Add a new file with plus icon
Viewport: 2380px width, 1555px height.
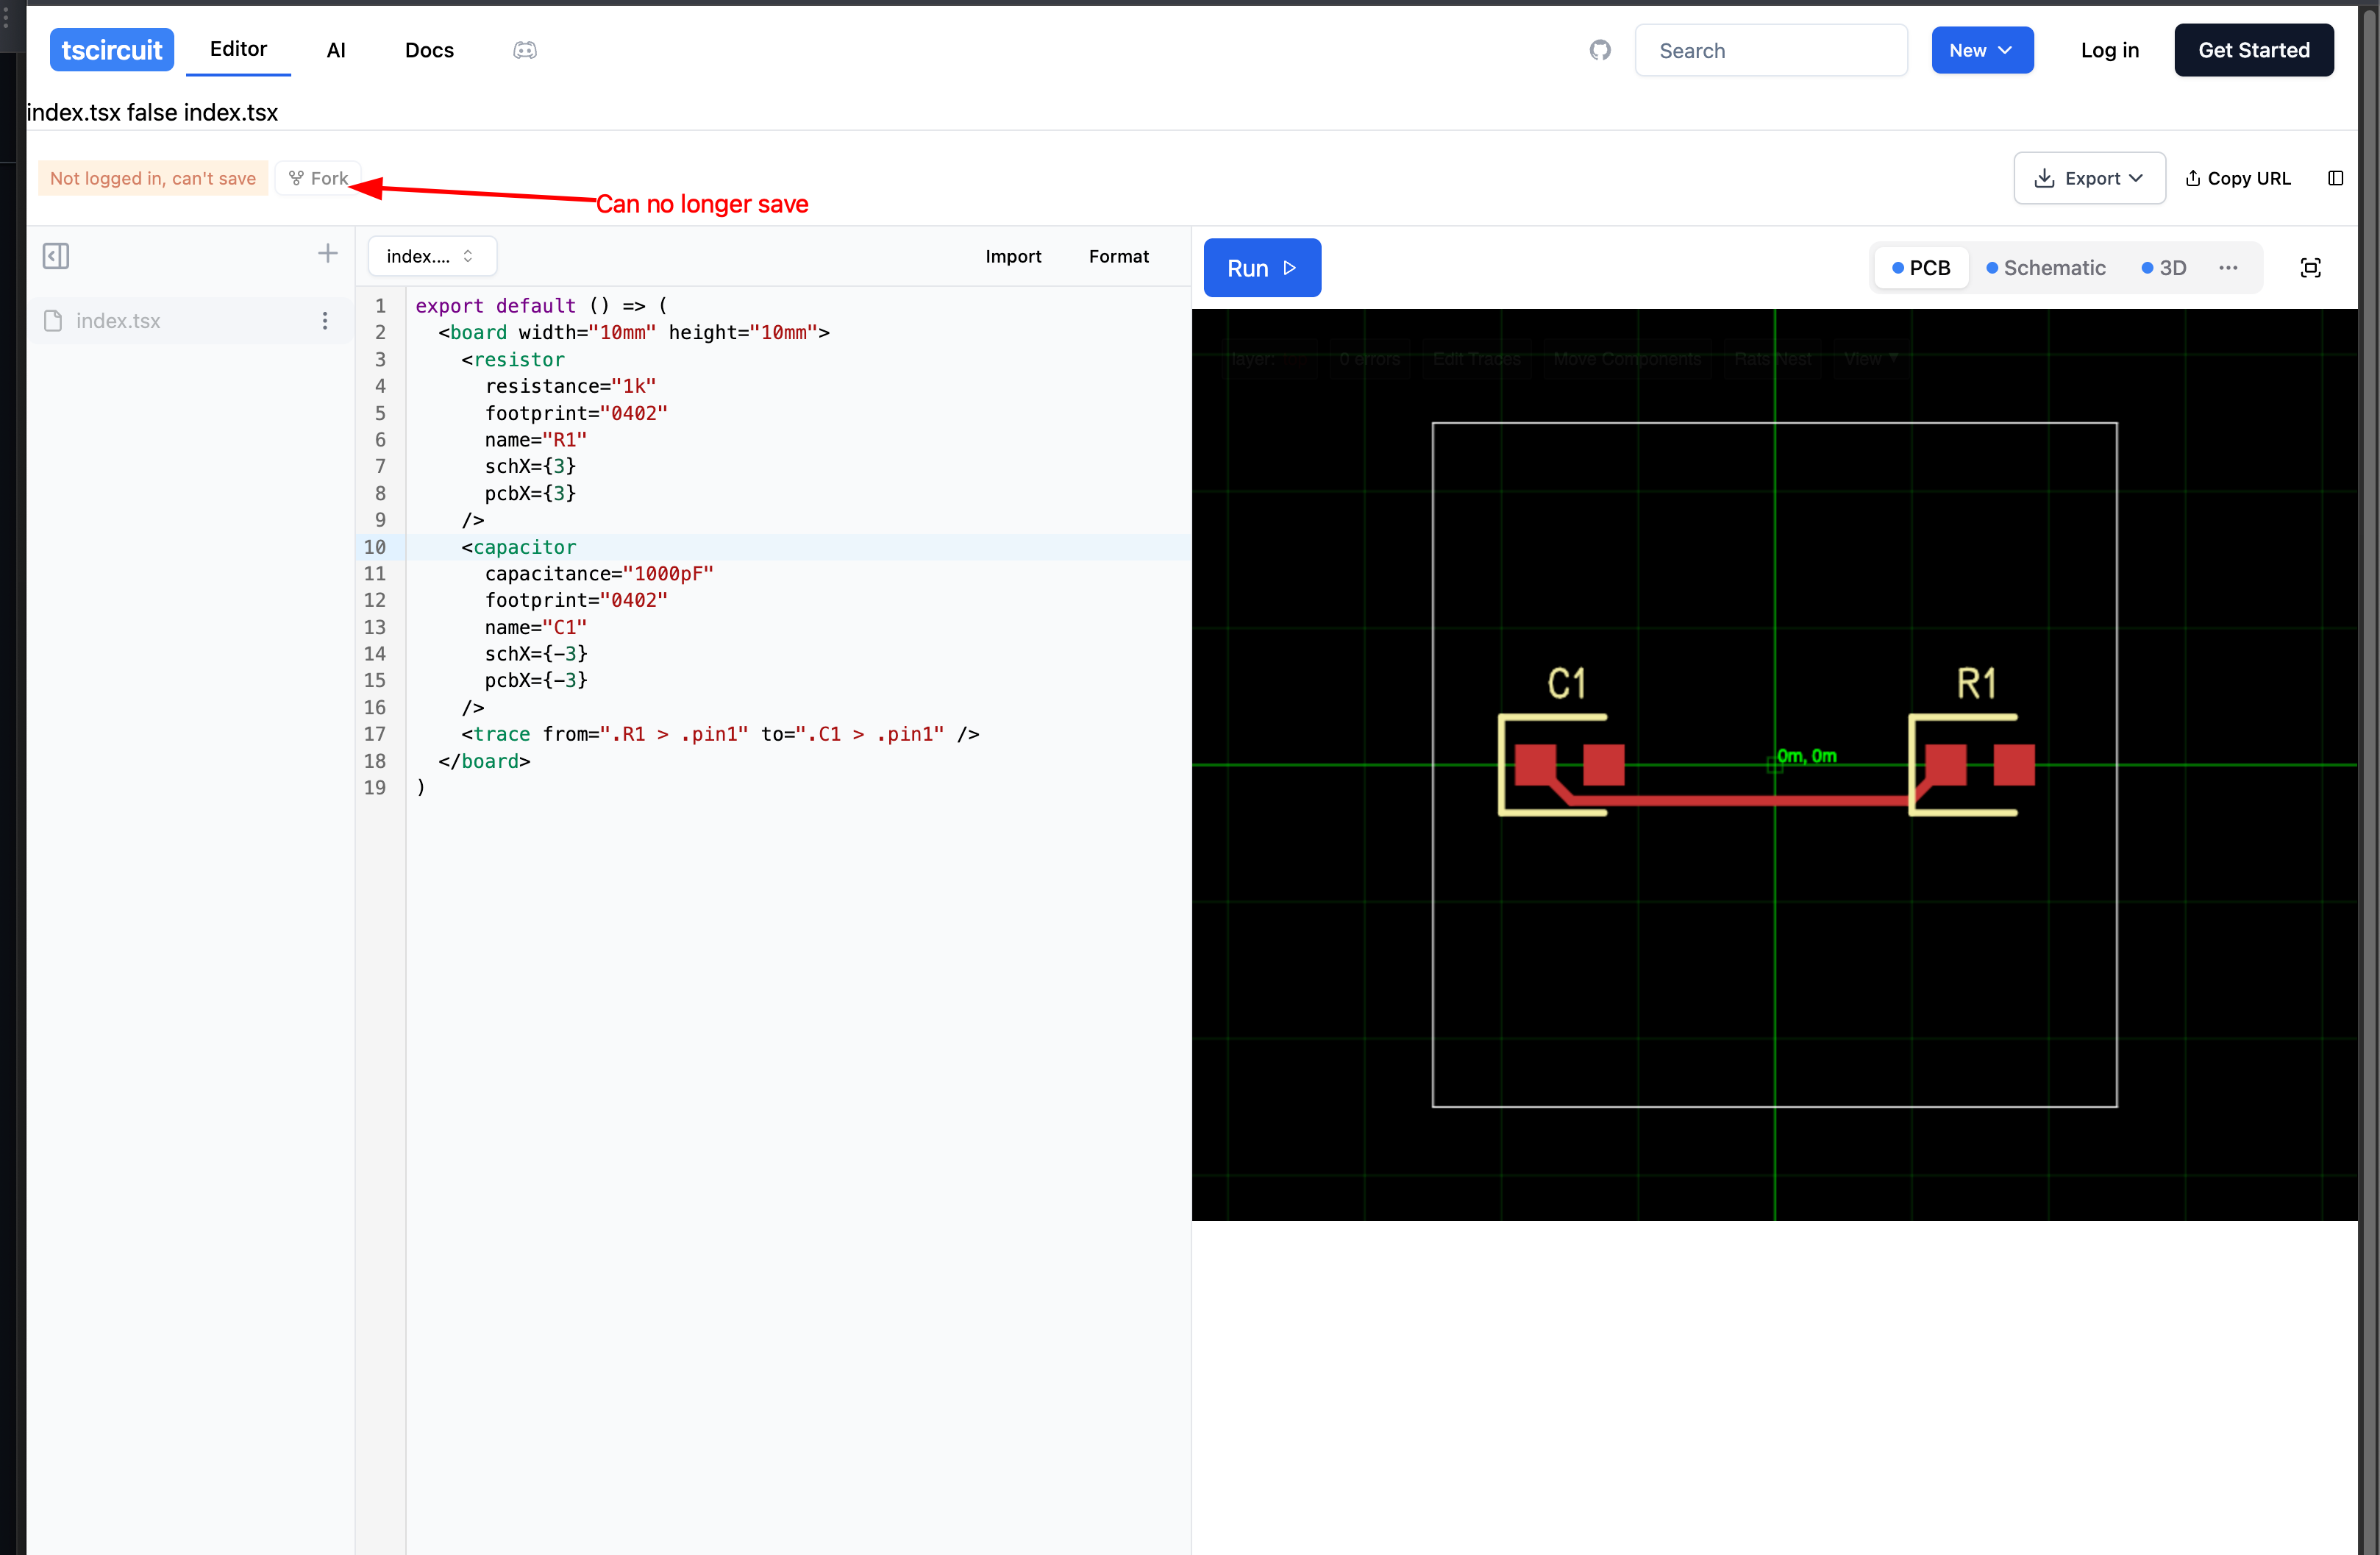pyautogui.click(x=327, y=254)
